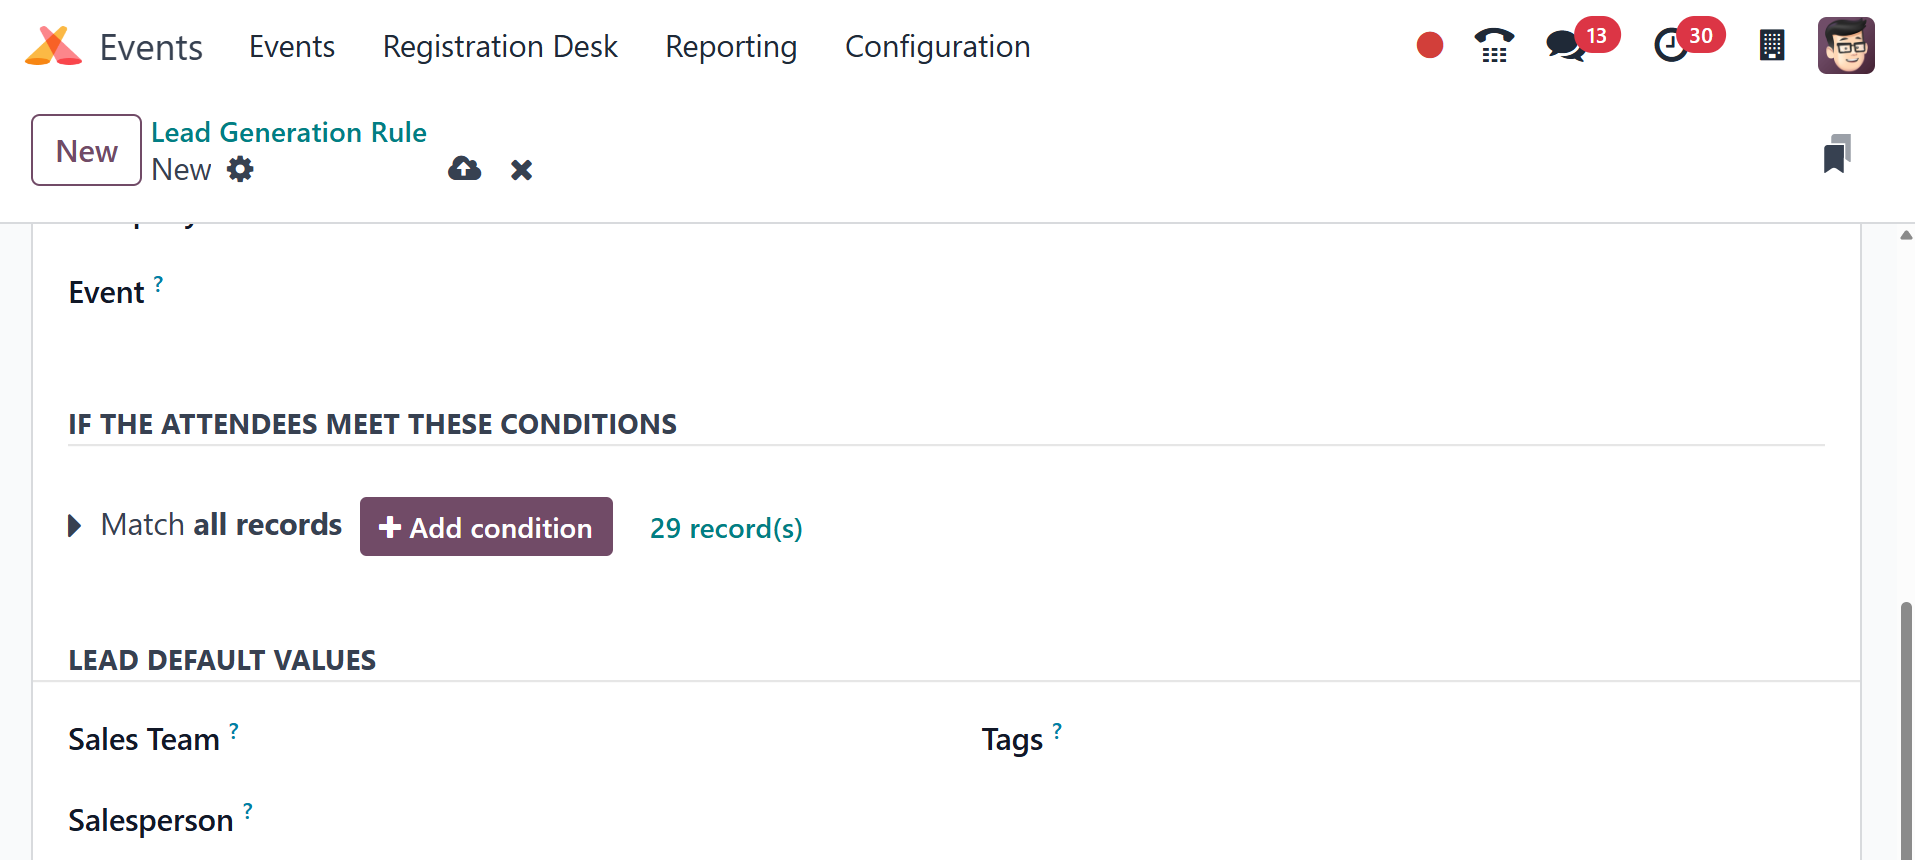Viewport: 1915px width, 860px height.
Task: Open the discuss messages icon
Action: pos(1565,46)
